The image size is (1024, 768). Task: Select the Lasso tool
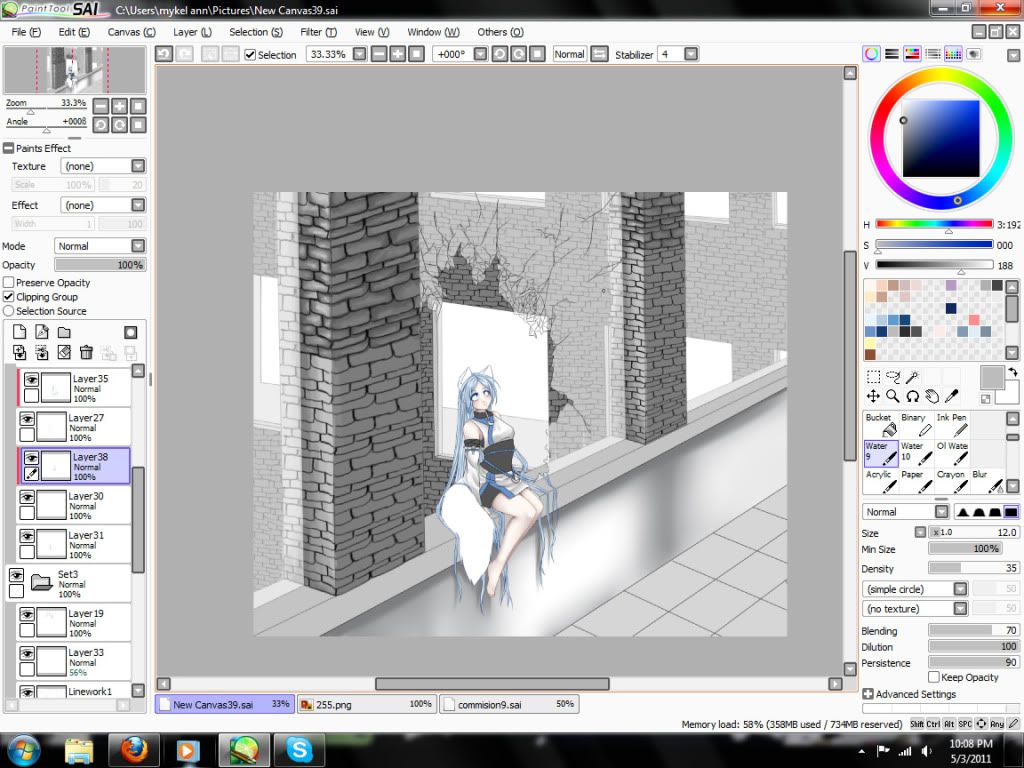(893, 377)
